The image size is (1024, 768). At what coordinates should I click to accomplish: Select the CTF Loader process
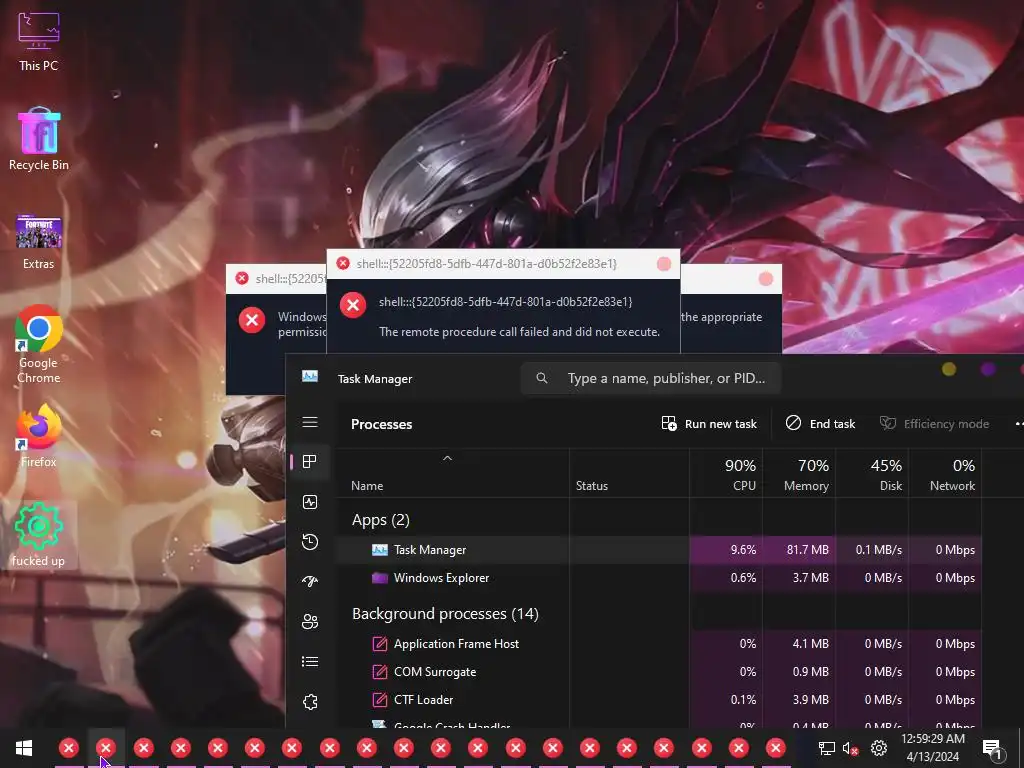pos(659,700)
